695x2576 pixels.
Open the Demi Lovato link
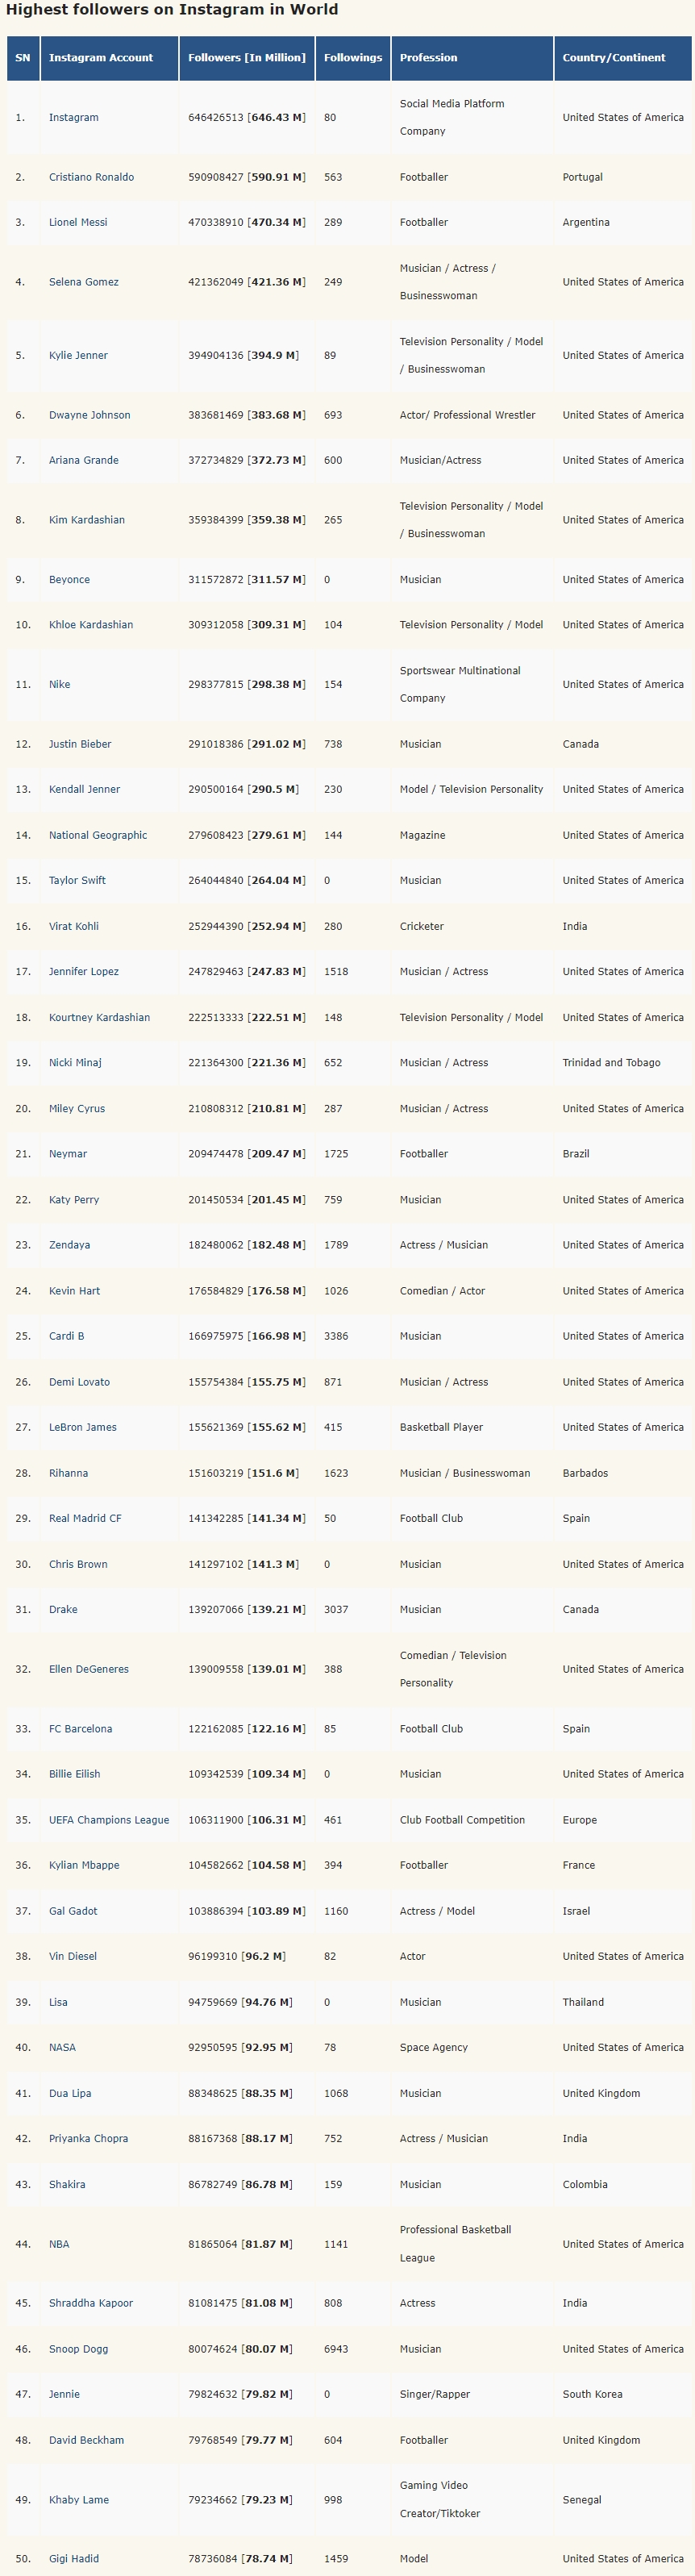80,1382
